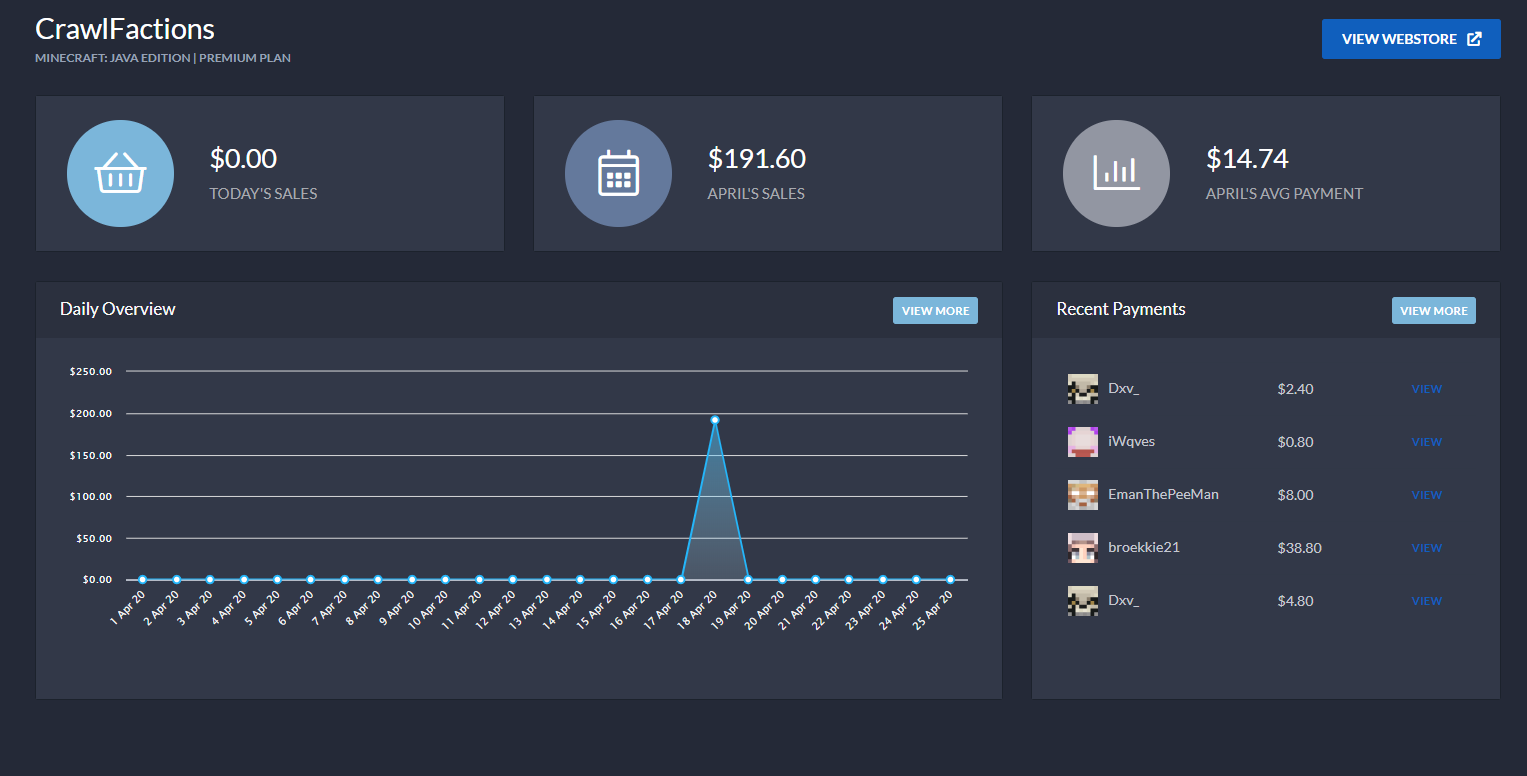Click the external link icon on View Webstore
The height and width of the screenshot is (776, 1527).
1474,39
